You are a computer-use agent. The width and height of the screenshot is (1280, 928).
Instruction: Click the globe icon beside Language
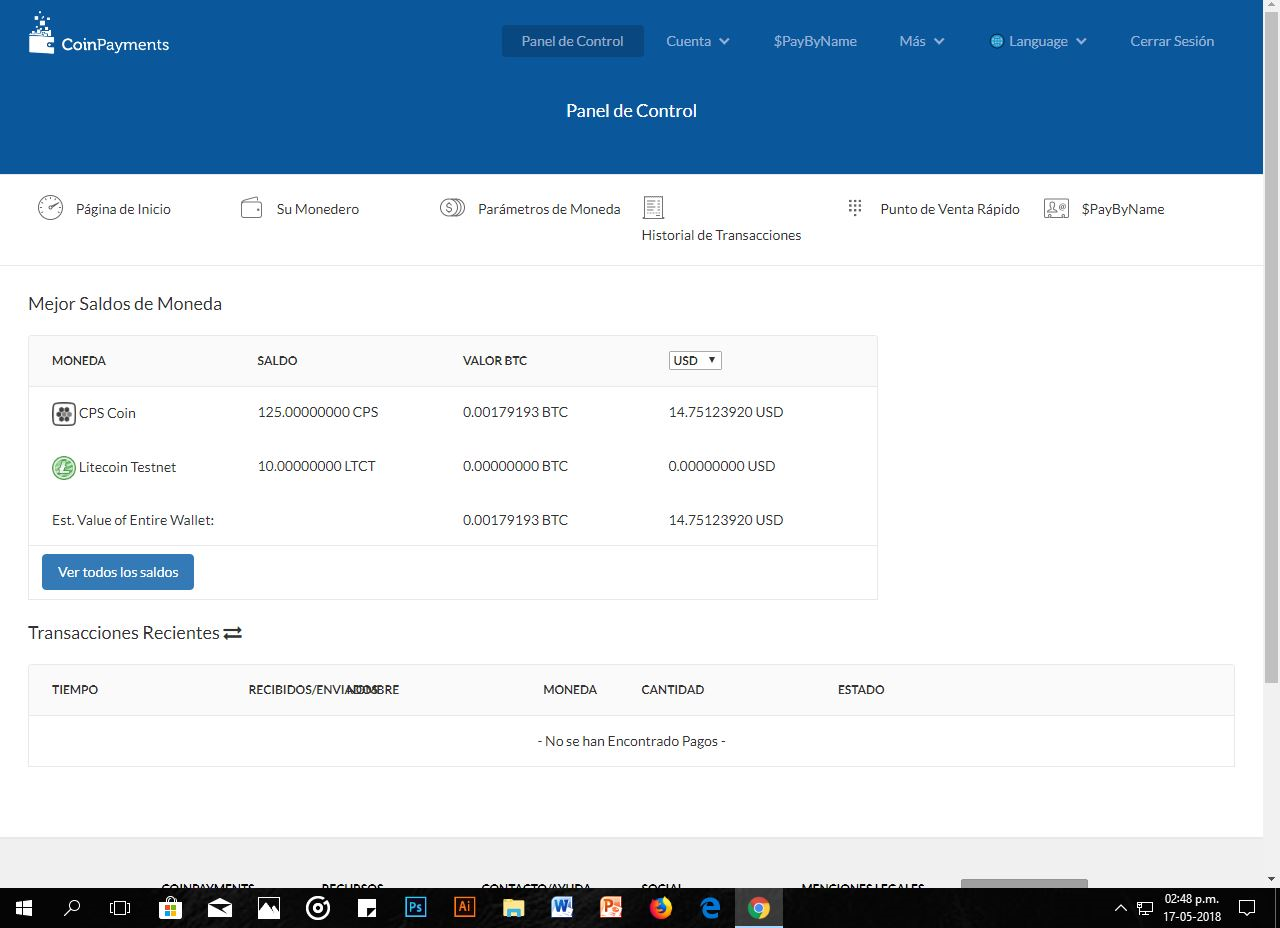click(996, 41)
